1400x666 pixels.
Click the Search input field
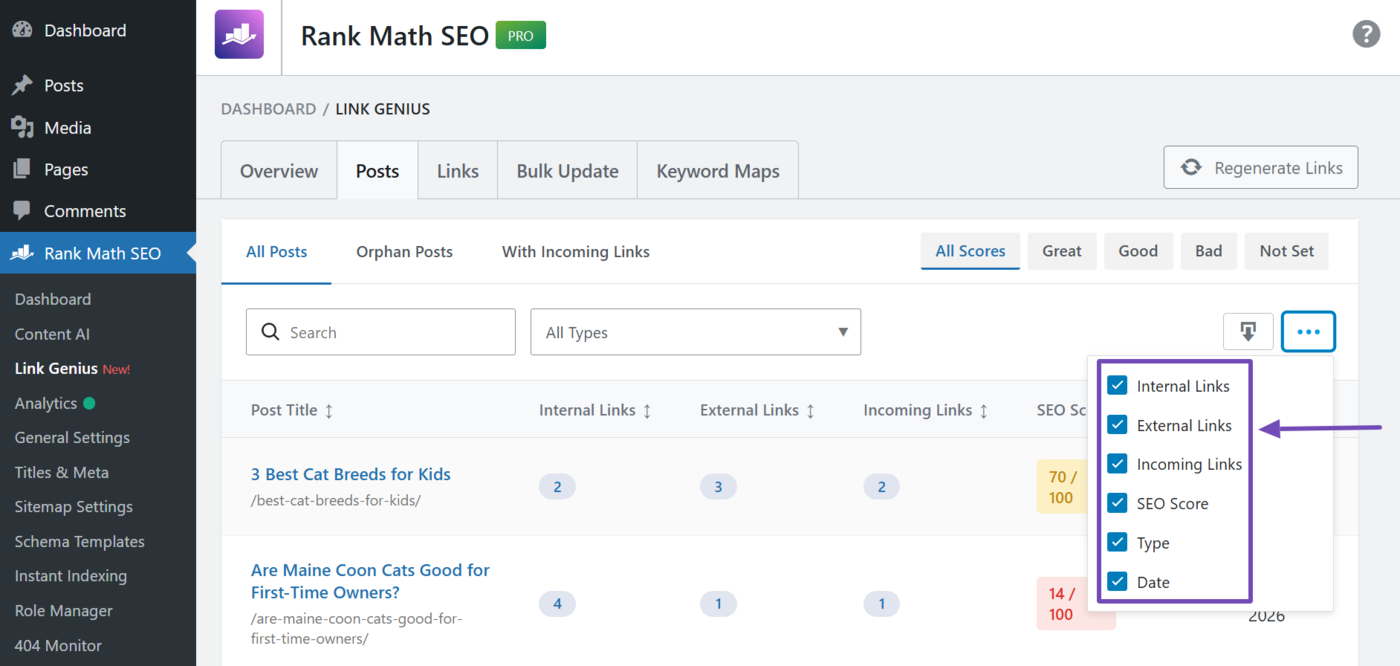point(381,332)
